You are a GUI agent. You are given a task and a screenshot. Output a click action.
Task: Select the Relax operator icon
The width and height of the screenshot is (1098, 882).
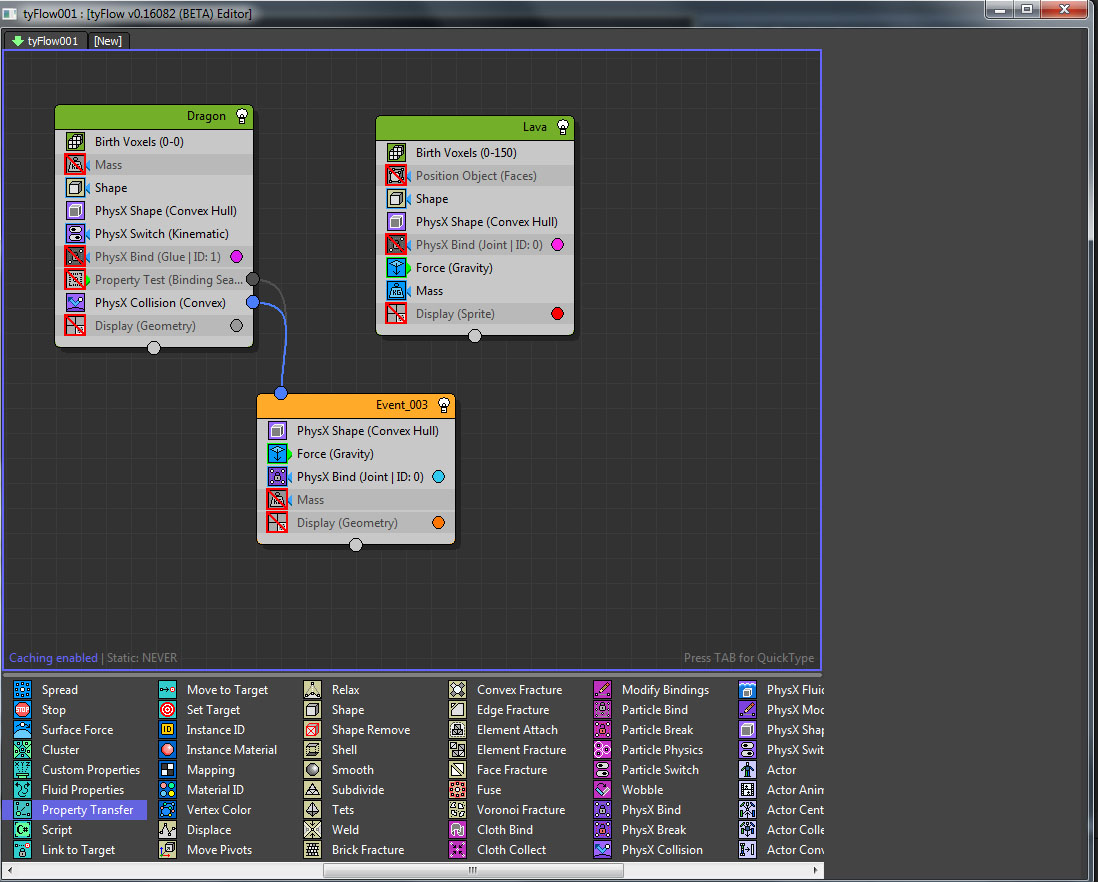pos(312,690)
